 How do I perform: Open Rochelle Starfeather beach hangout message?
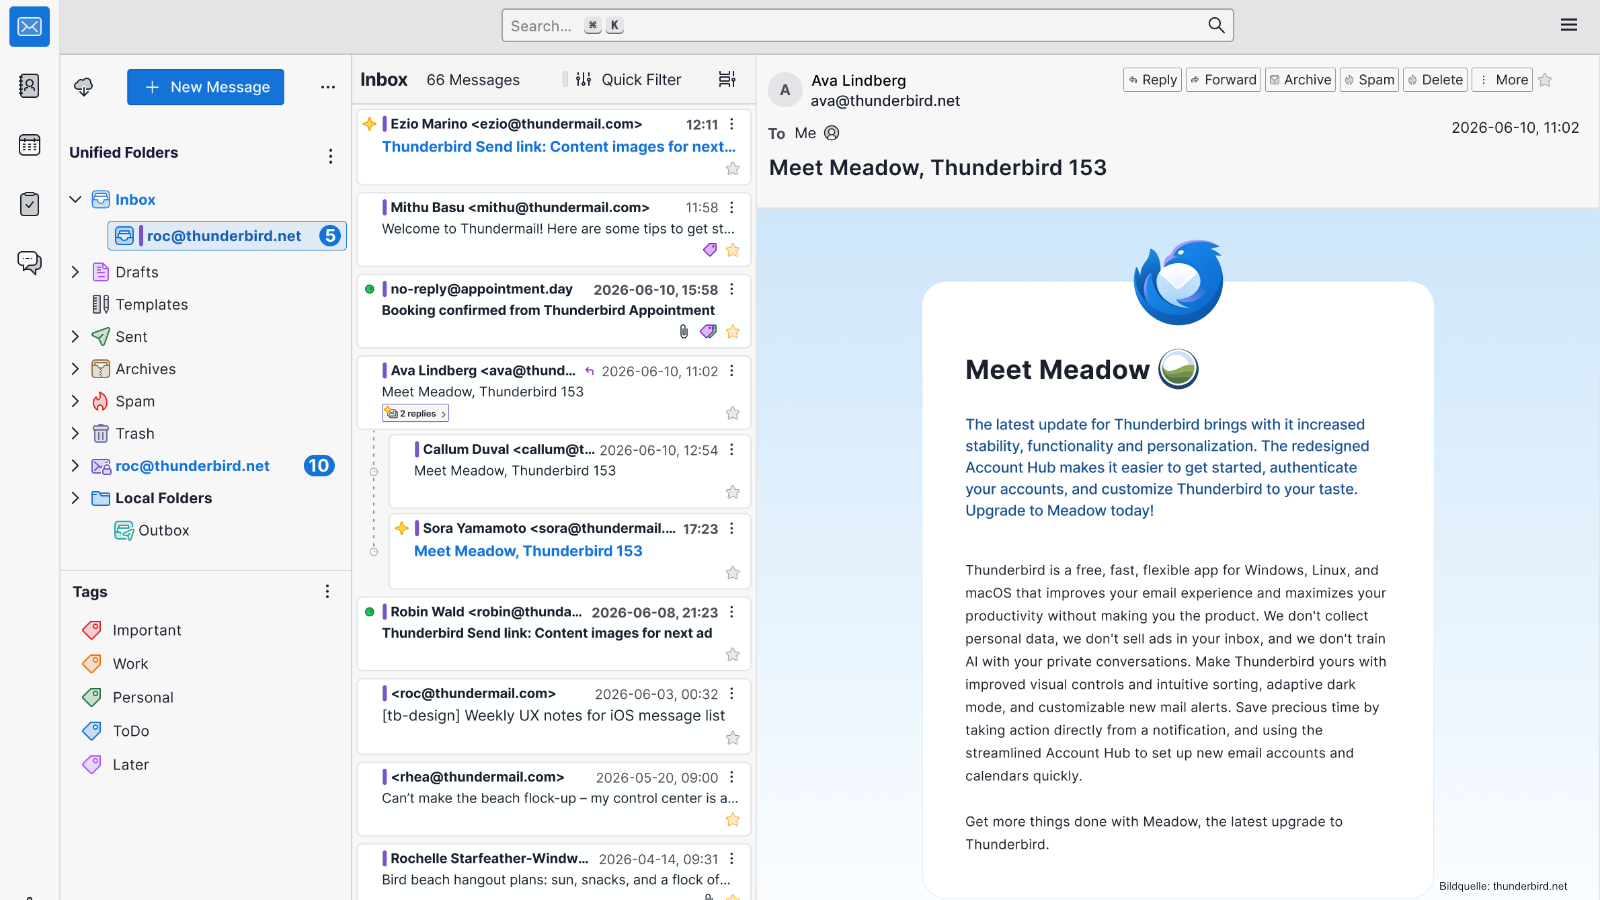point(554,872)
